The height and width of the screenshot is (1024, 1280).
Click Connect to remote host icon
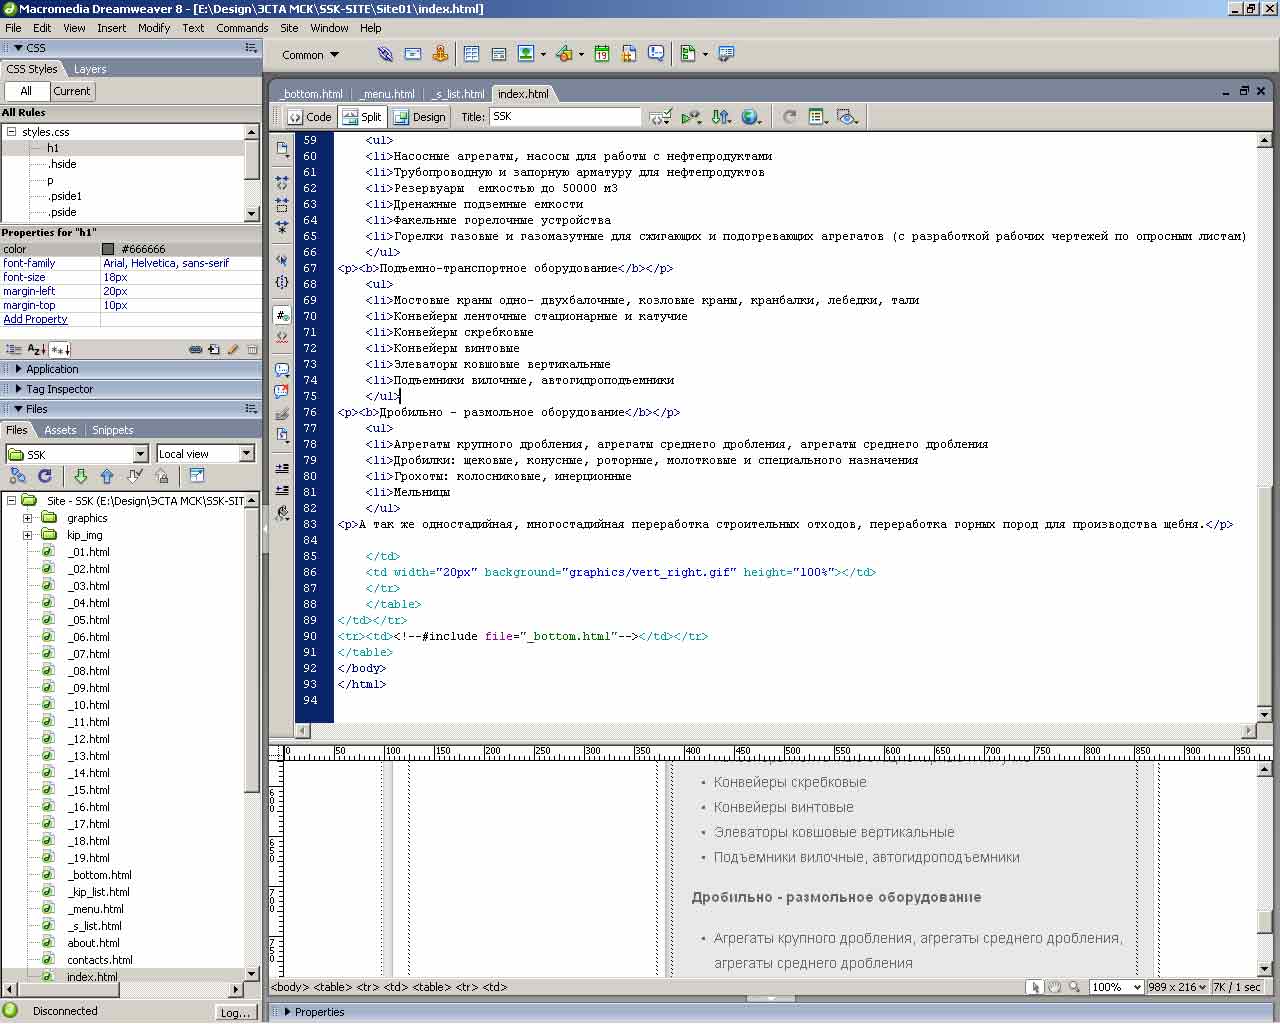point(18,476)
